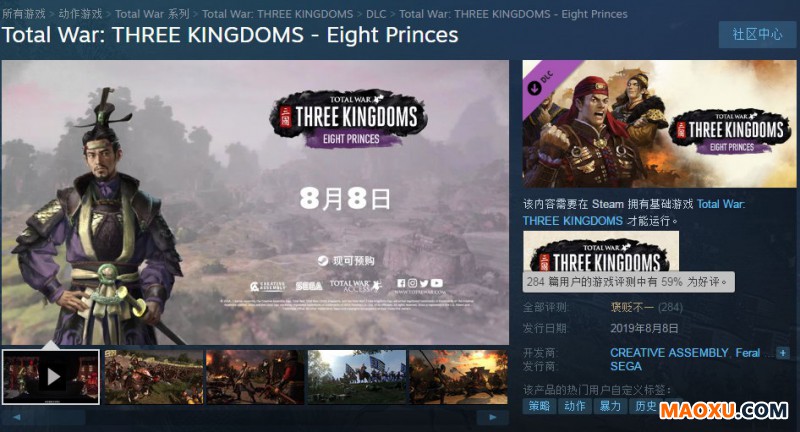Play the trailer video thumbnail
Viewport: 800px width, 432px height.
tap(51, 377)
